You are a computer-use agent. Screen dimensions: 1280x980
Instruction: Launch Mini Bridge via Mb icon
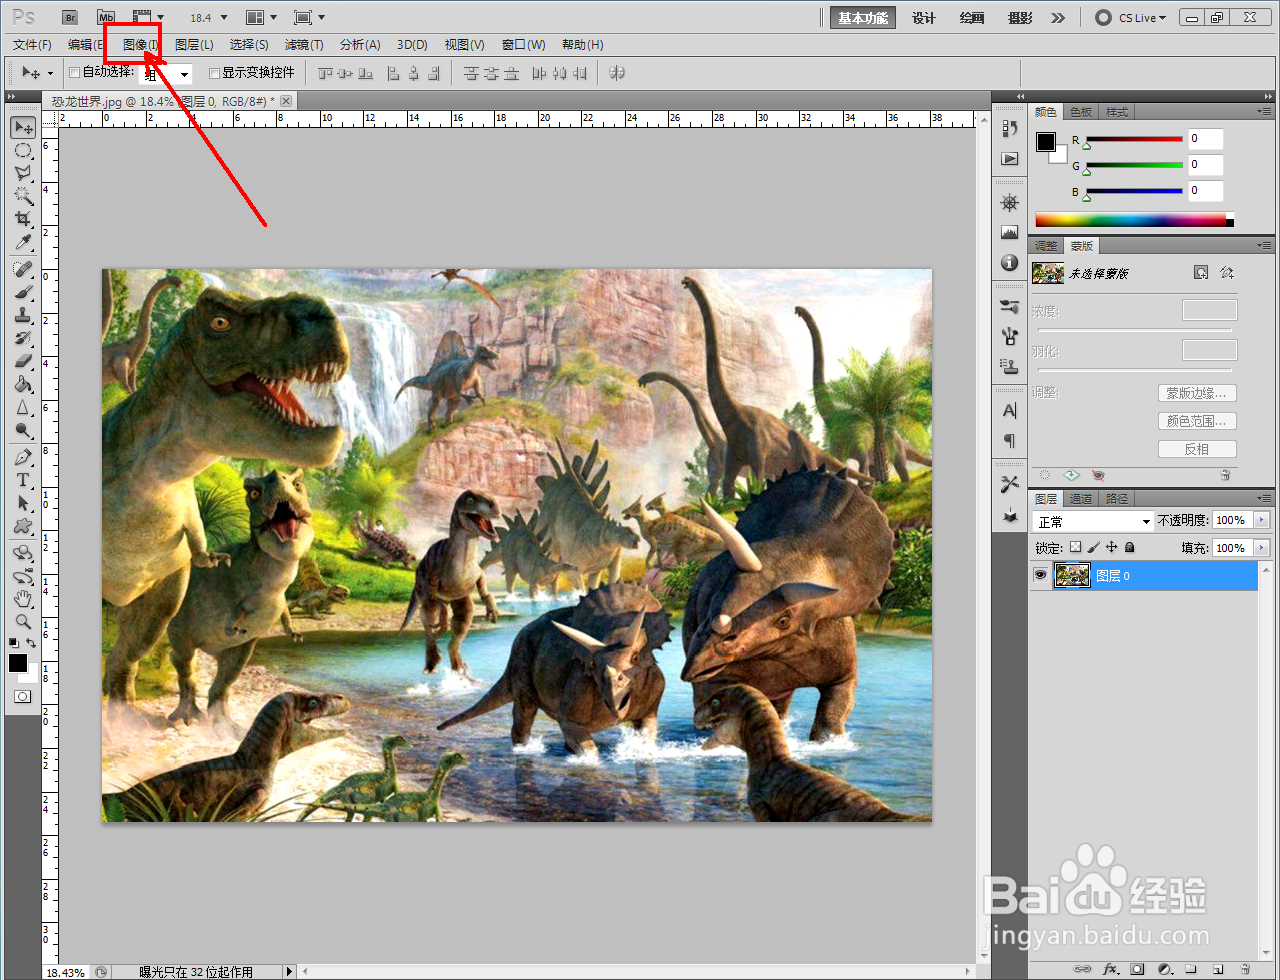tap(106, 17)
